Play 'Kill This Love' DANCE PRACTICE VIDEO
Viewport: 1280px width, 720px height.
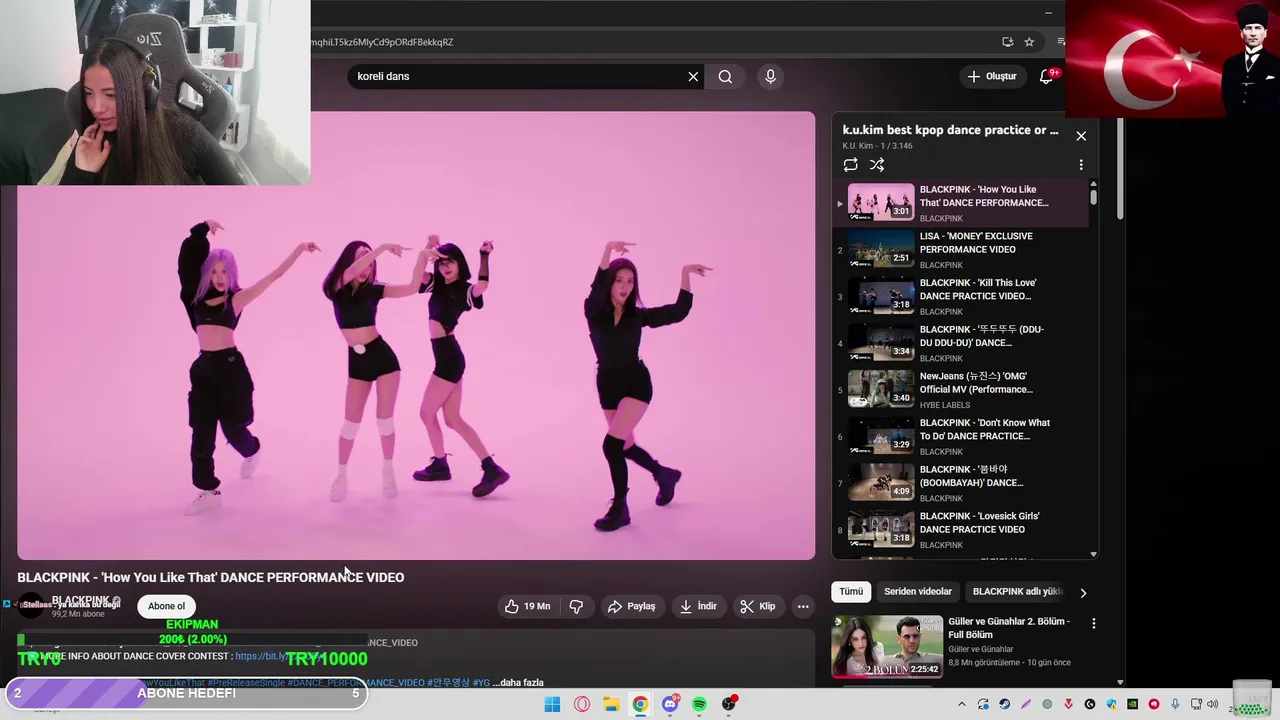[960, 297]
